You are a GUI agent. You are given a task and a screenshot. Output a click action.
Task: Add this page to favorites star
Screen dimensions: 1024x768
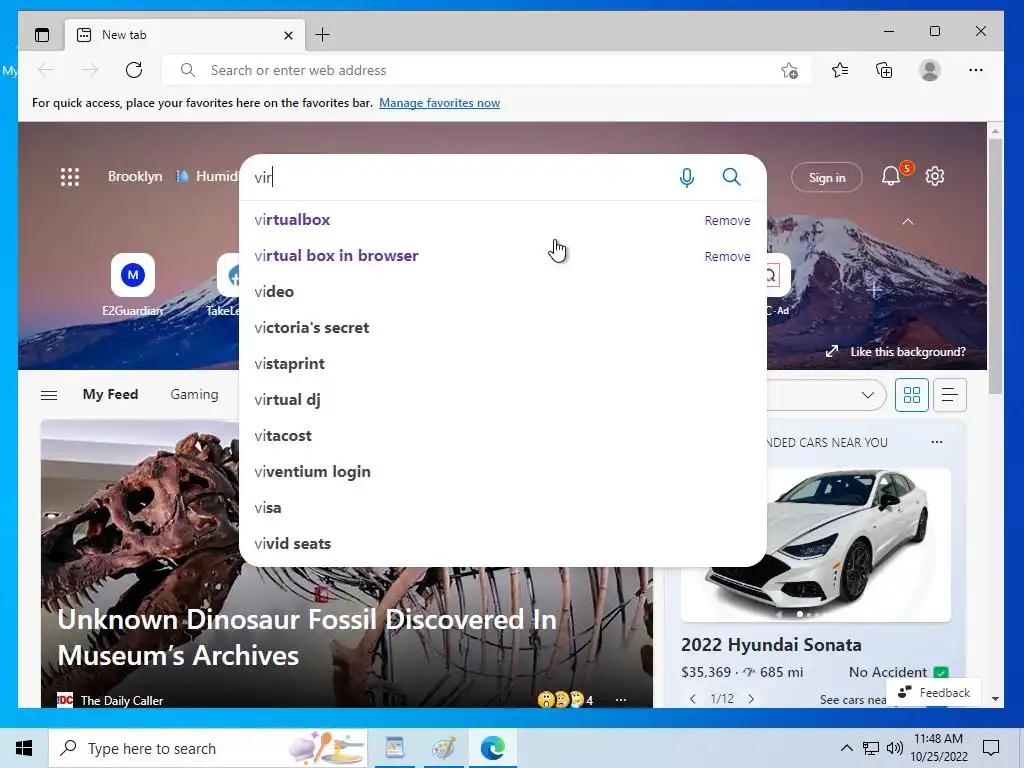790,71
